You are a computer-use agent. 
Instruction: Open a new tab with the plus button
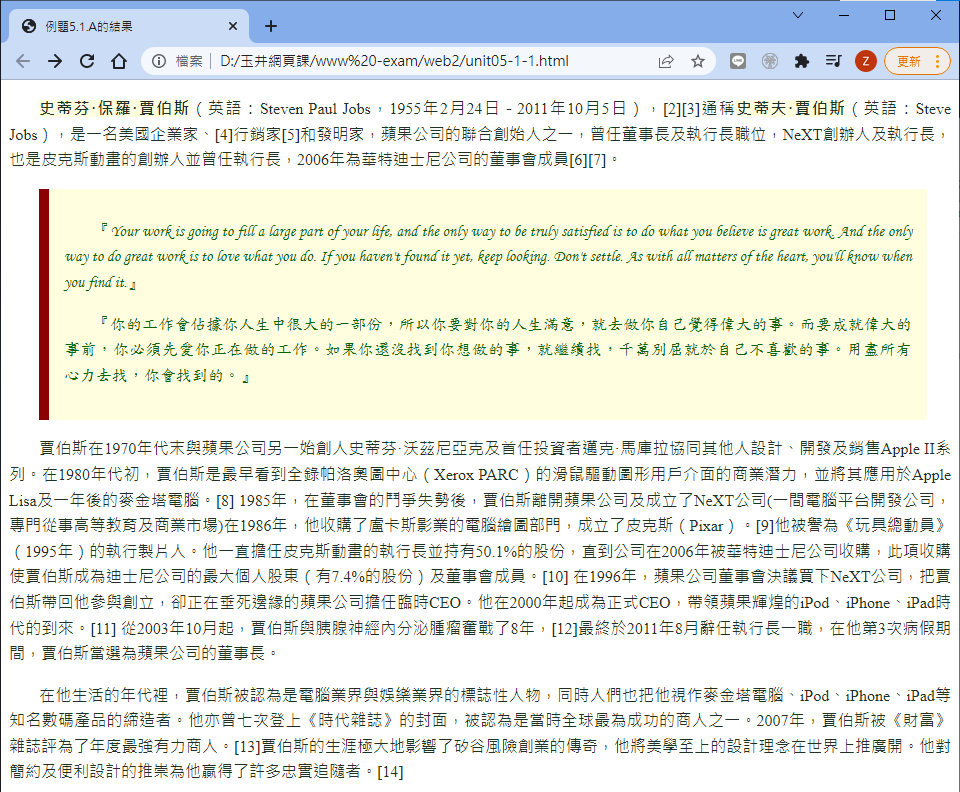coord(271,26)
